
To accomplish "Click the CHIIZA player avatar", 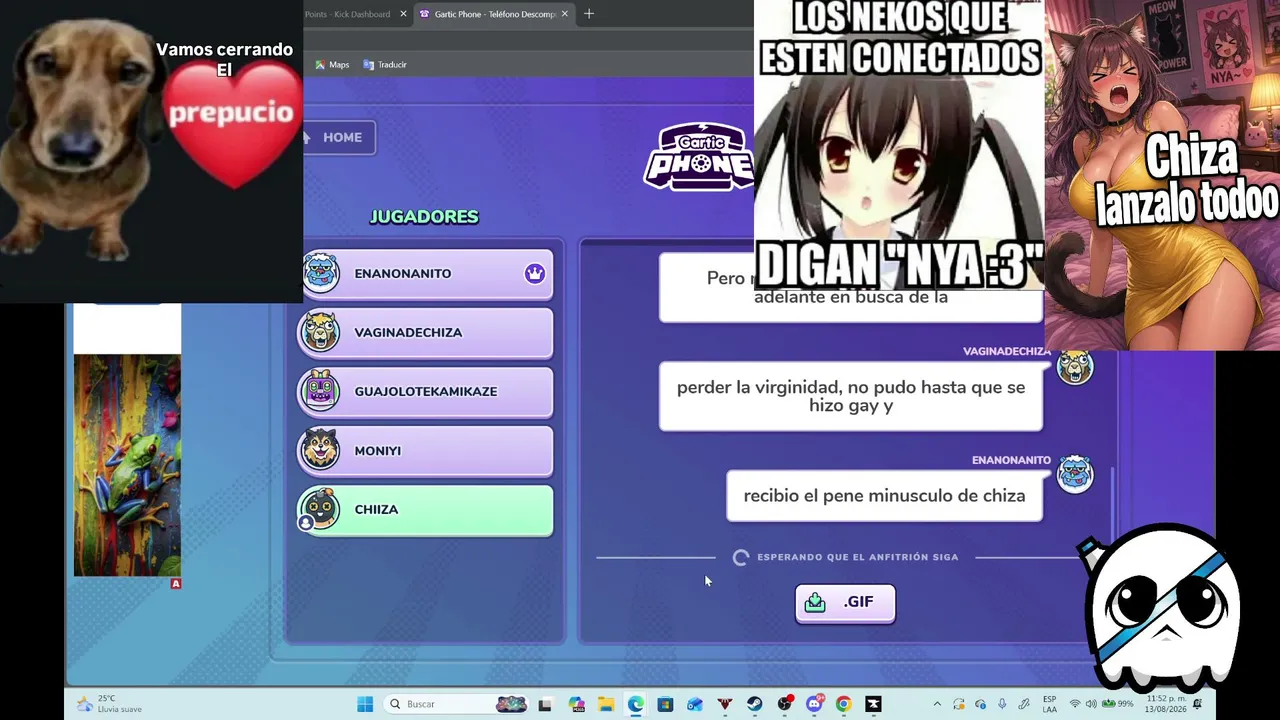I will [321, 509].
